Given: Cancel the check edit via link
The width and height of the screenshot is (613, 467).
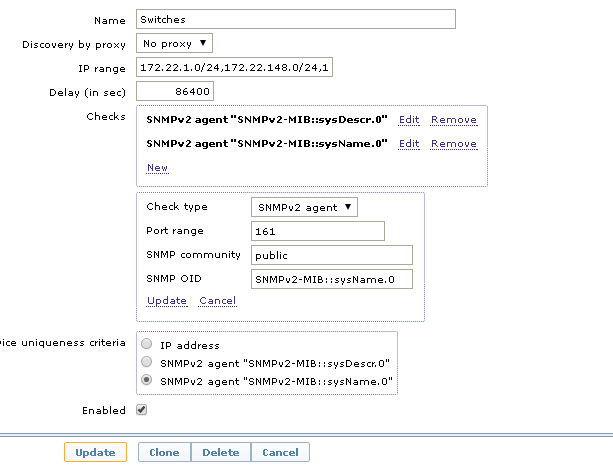Looking at the screenshot, I should 217,301.
